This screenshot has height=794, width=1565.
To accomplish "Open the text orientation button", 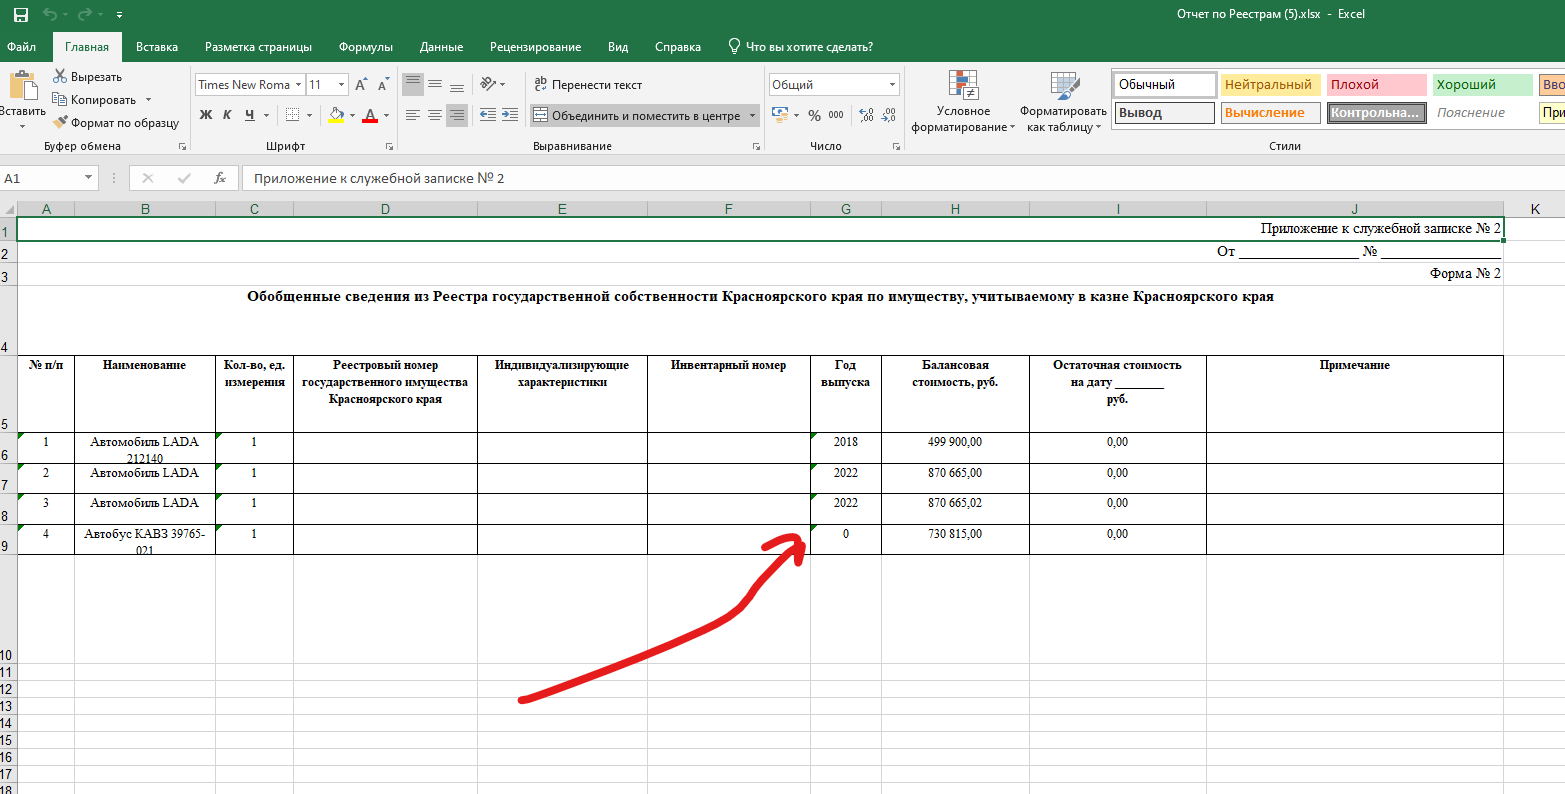I will point(492,85).
